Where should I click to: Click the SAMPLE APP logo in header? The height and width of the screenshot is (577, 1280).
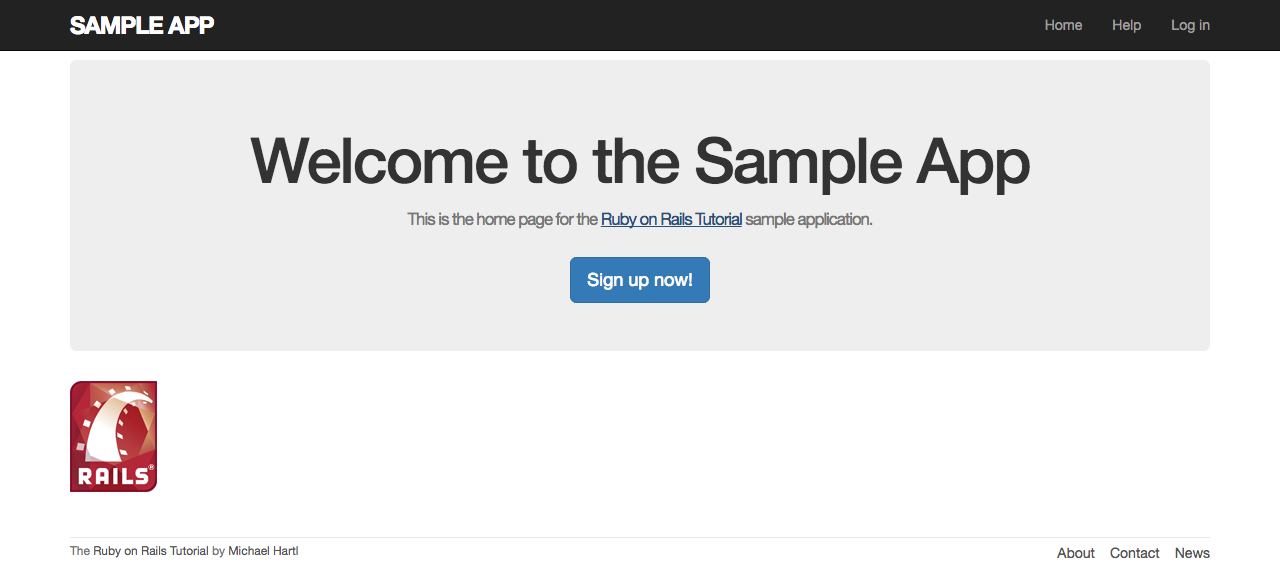142,25
